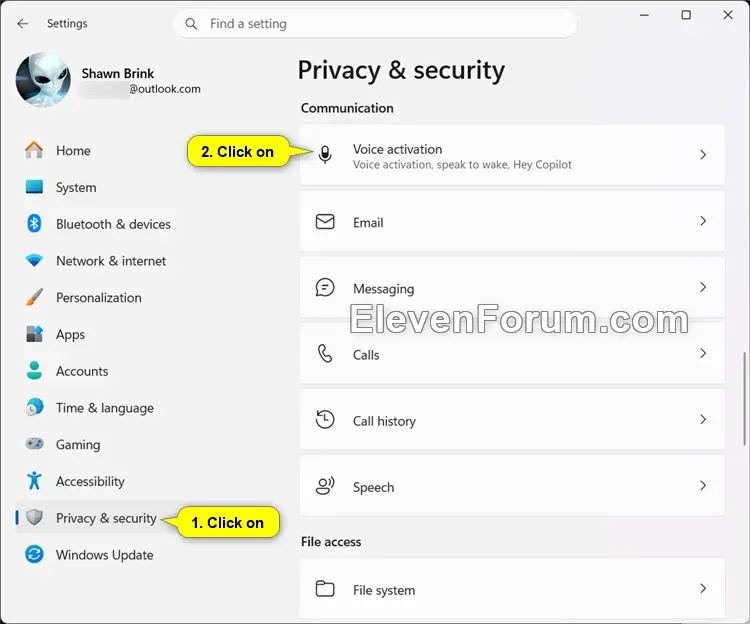Viewport: 750px width, 624px height.
Task: Click the Voice activation microphone icon
Action: tap(325, 154)
